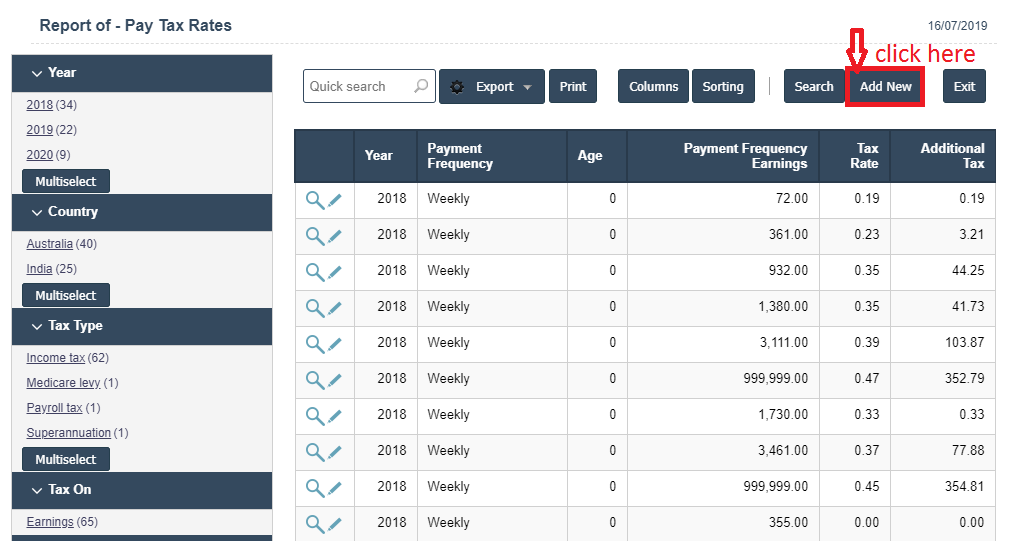Click the quick search magnifier icon
The image size is (1012, 541).
click(x=421, y=86)
